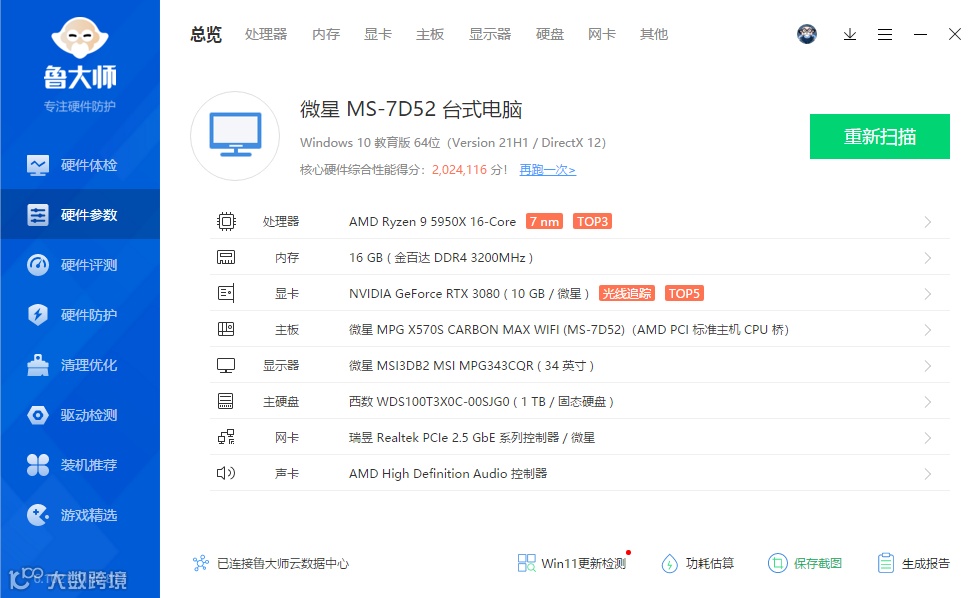Click the 网卡 network icon
Image resolution: width=979 pixels, height=598 pixels.
pyautogui.click(x=226, y=437)
